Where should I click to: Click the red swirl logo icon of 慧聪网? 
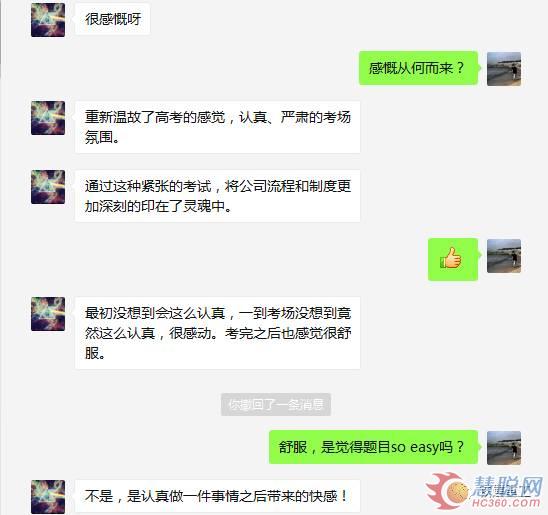click(x=447, y=491)
